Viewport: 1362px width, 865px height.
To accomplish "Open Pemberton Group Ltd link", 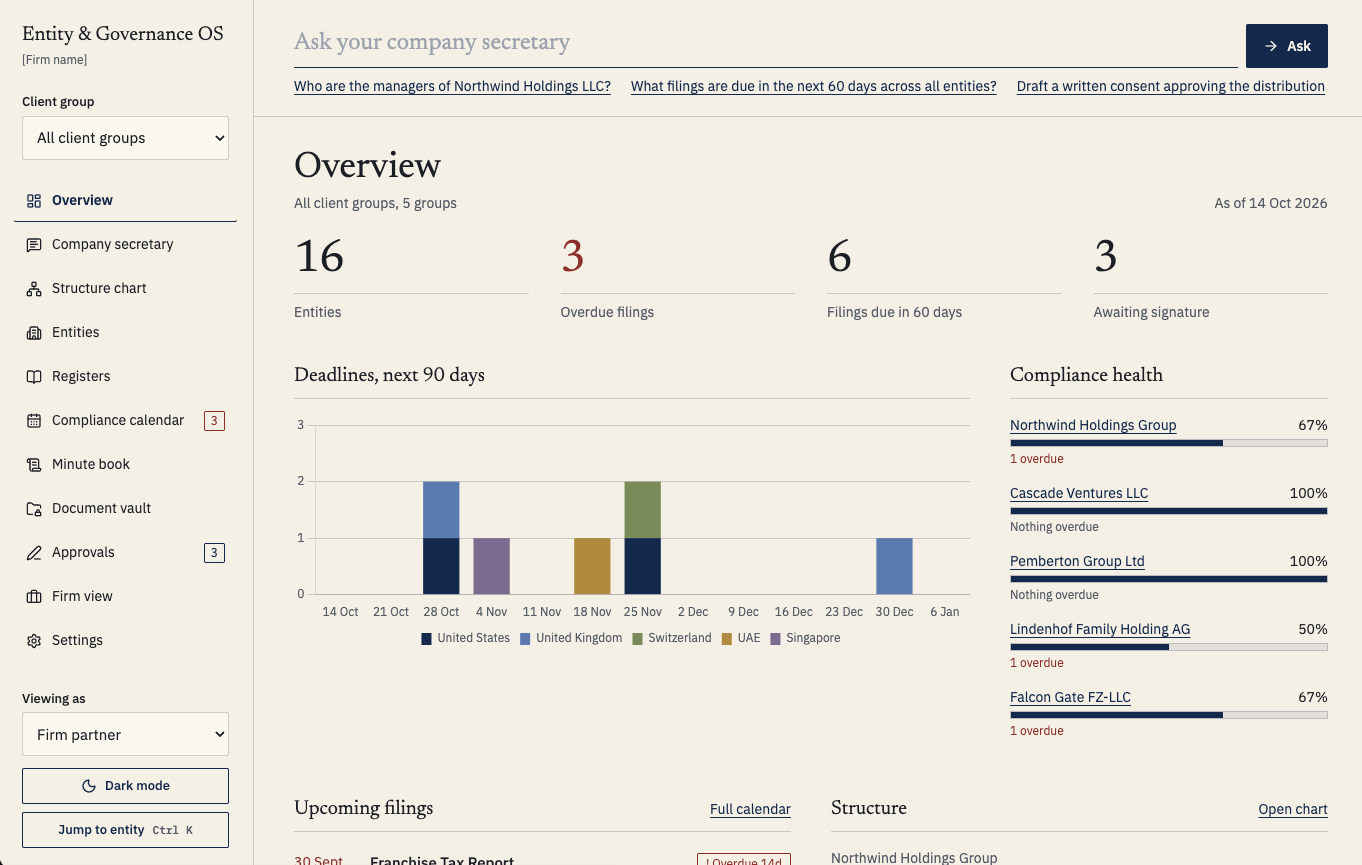I will 1077,561.
